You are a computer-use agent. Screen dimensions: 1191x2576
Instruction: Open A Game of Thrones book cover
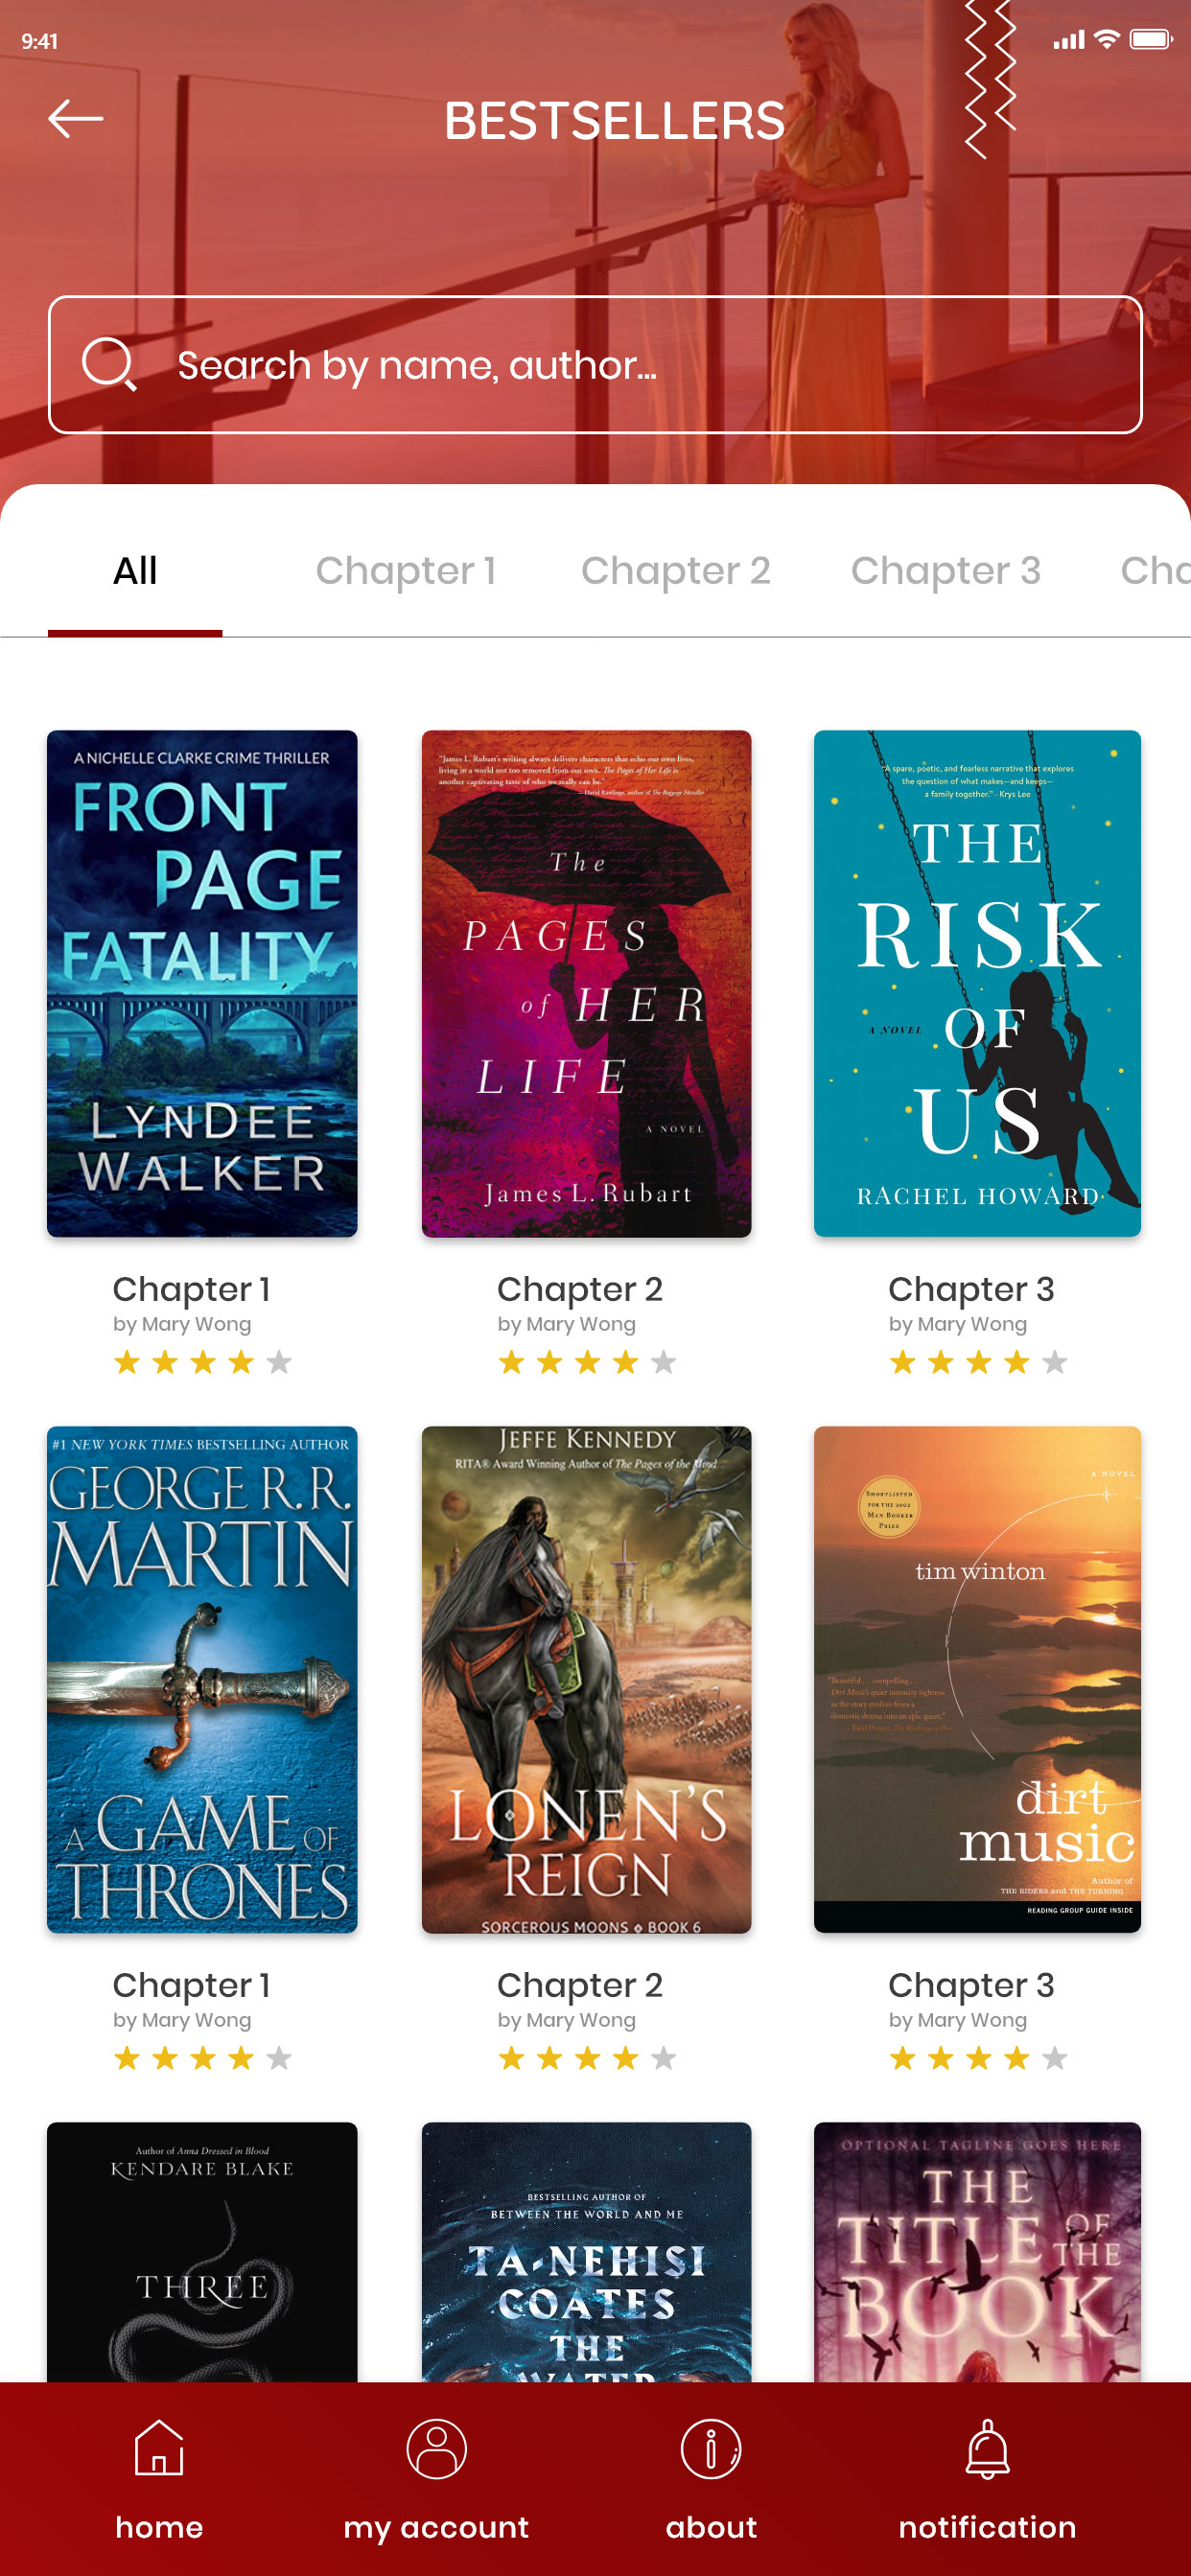(202, 1679)
